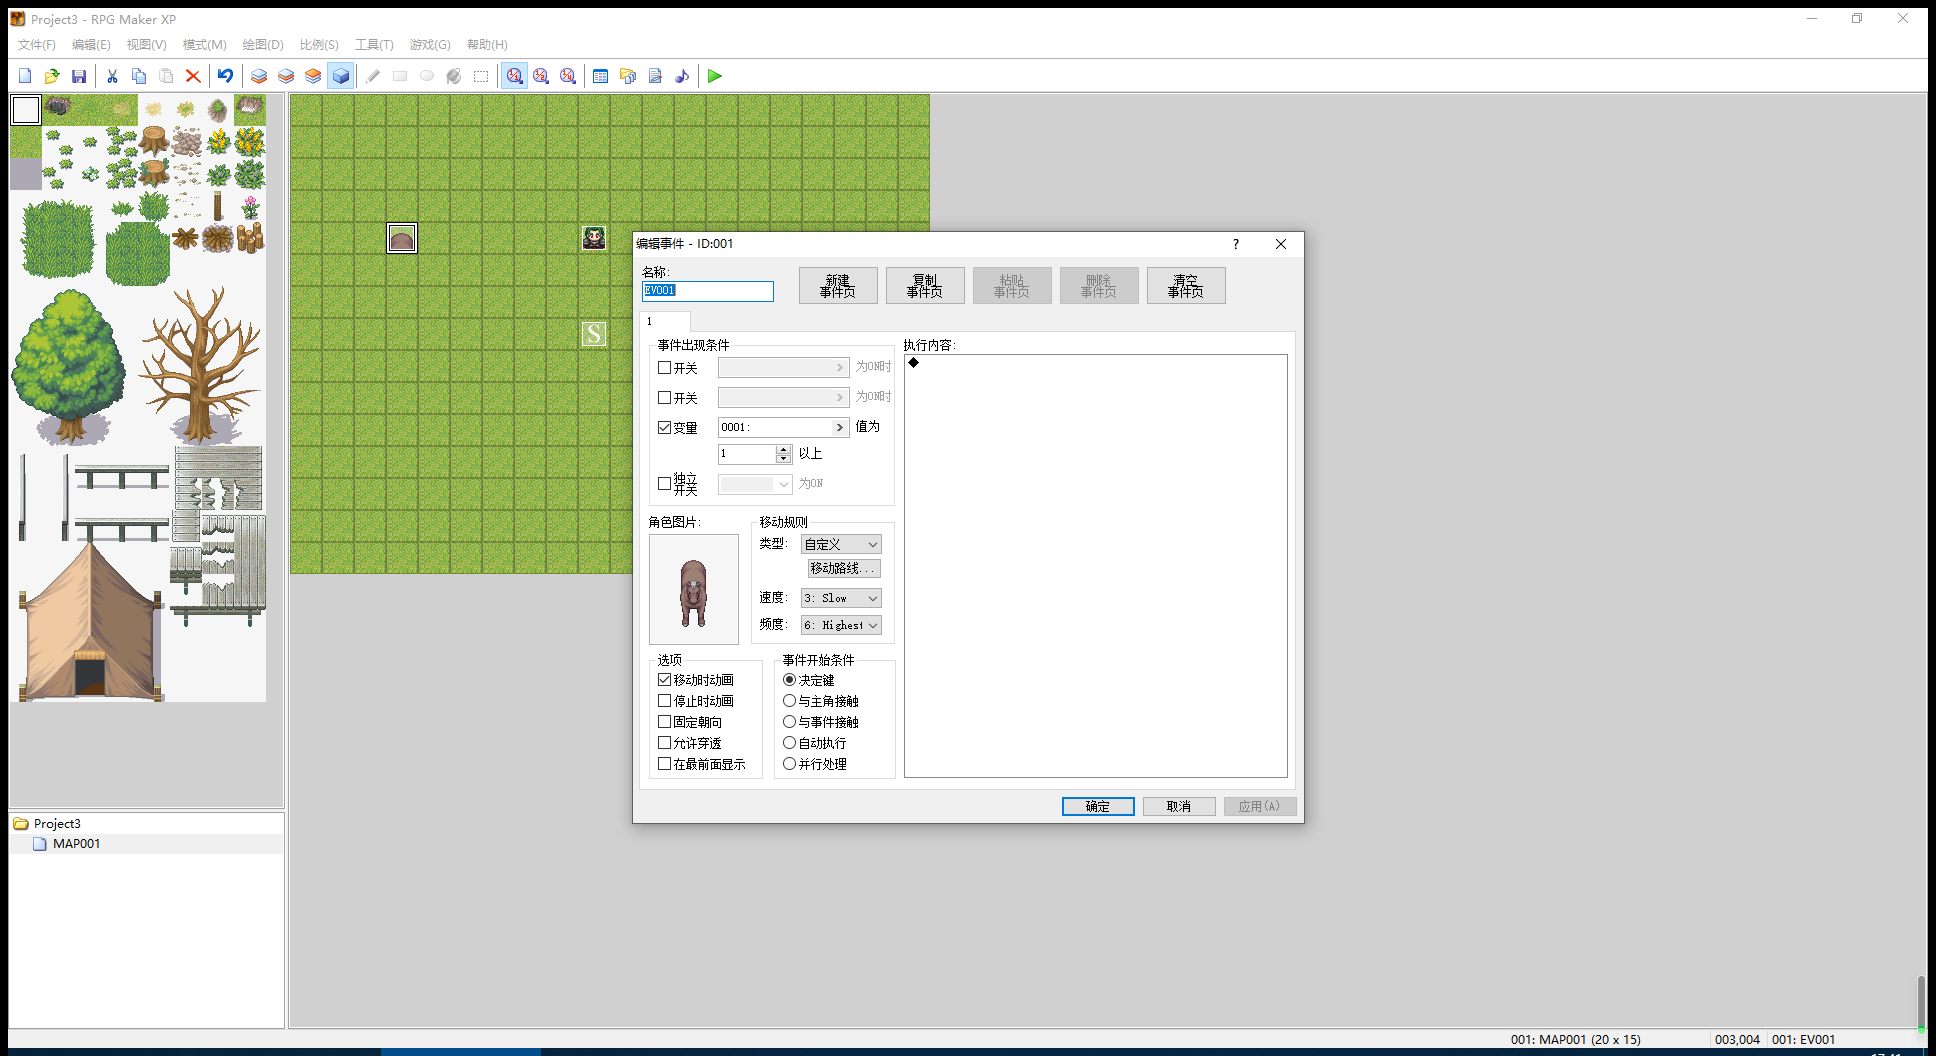This screenshot has width=1936, height=1056.
Task: Check the 允许穿透 option
Action: 664,743
